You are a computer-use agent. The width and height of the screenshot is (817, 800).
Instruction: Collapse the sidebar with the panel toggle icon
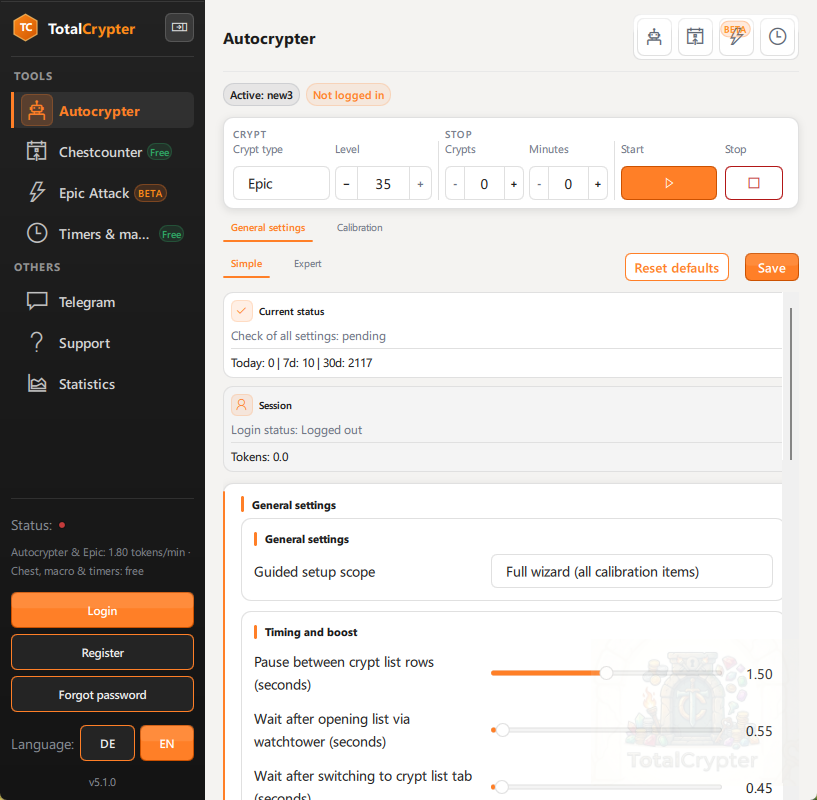click(x=179, y=28)
